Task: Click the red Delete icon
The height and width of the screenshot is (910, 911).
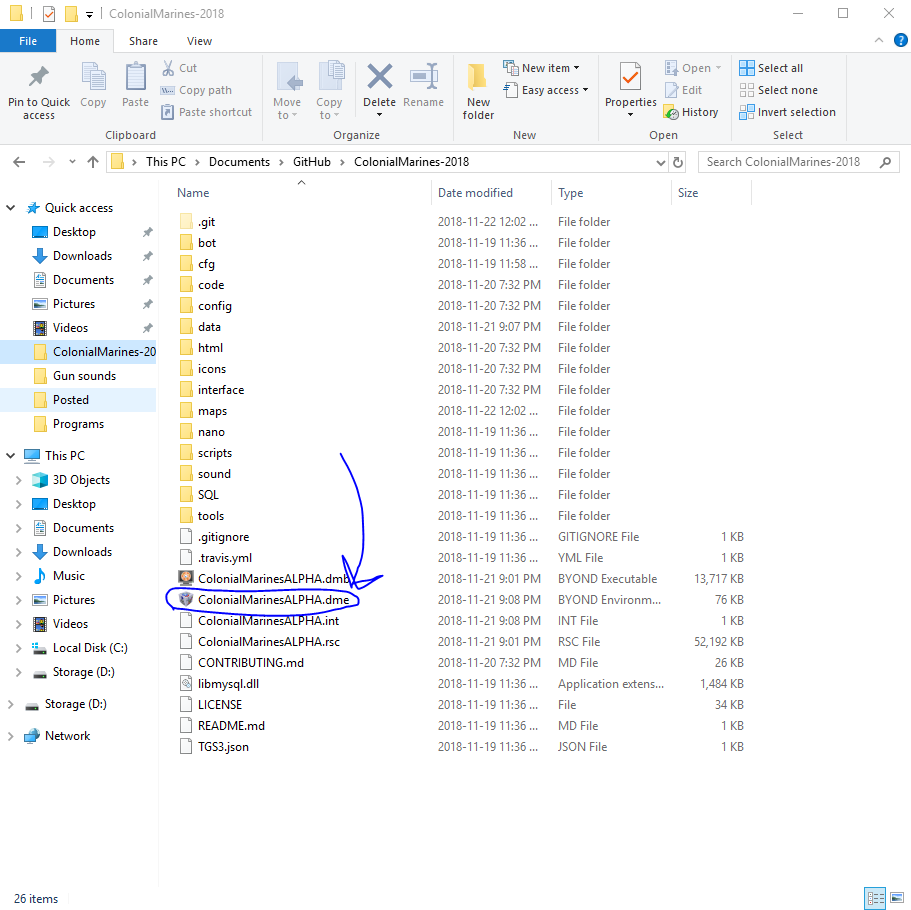Action: (x=379, y=77)
